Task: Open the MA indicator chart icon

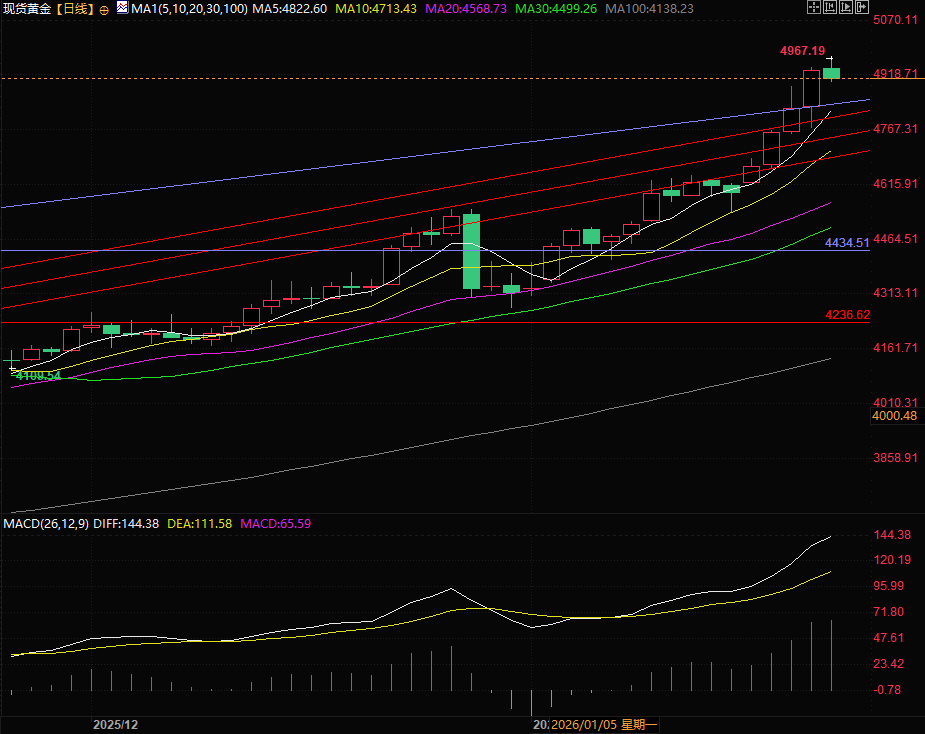Action: tap(122, 8)
